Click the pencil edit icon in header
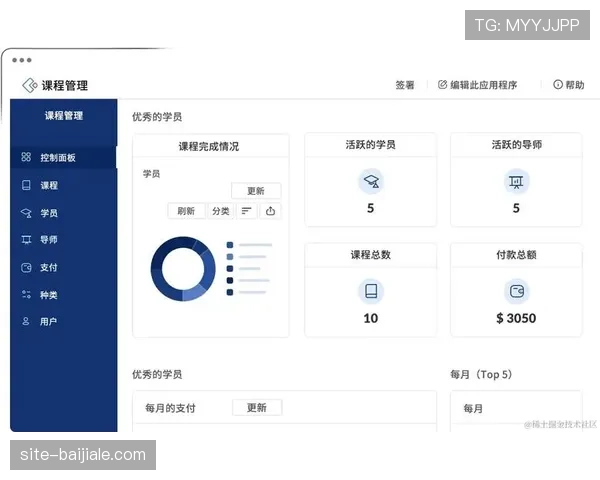The height and width of the screenshot is (480, 600). point(442,85)
